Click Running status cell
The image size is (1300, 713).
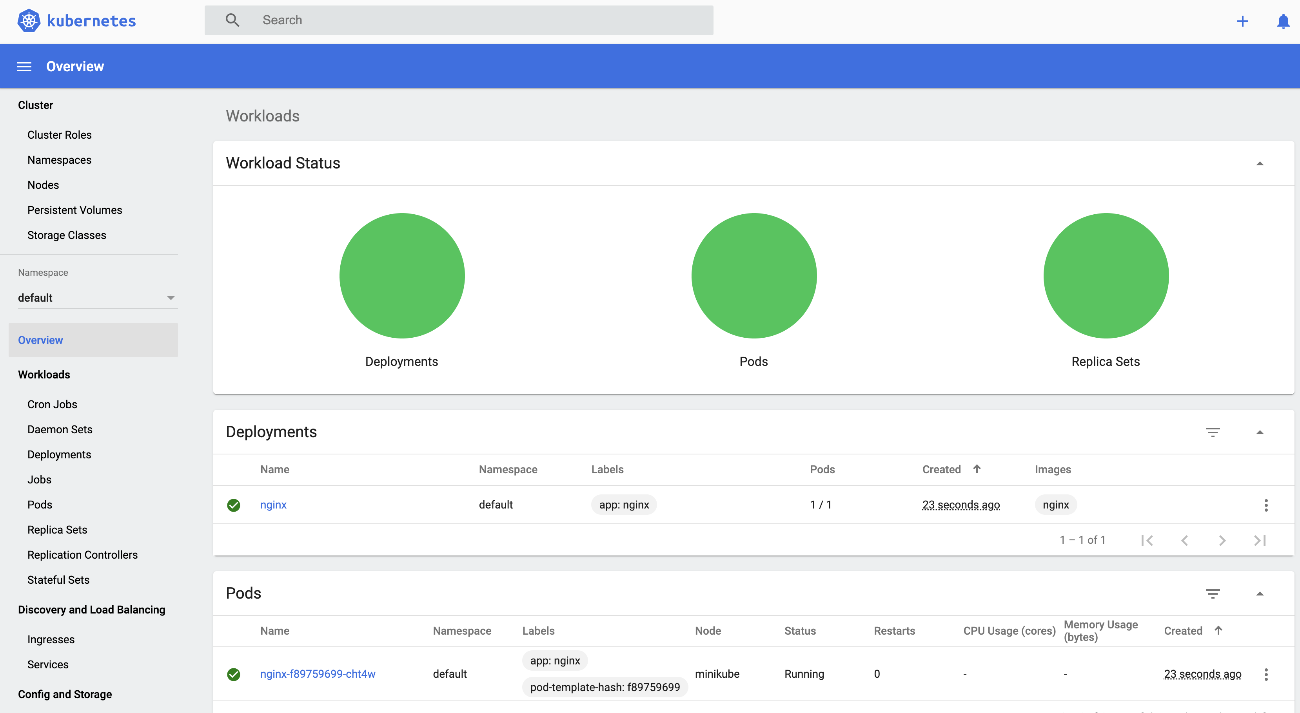click(x=804, y=674)
